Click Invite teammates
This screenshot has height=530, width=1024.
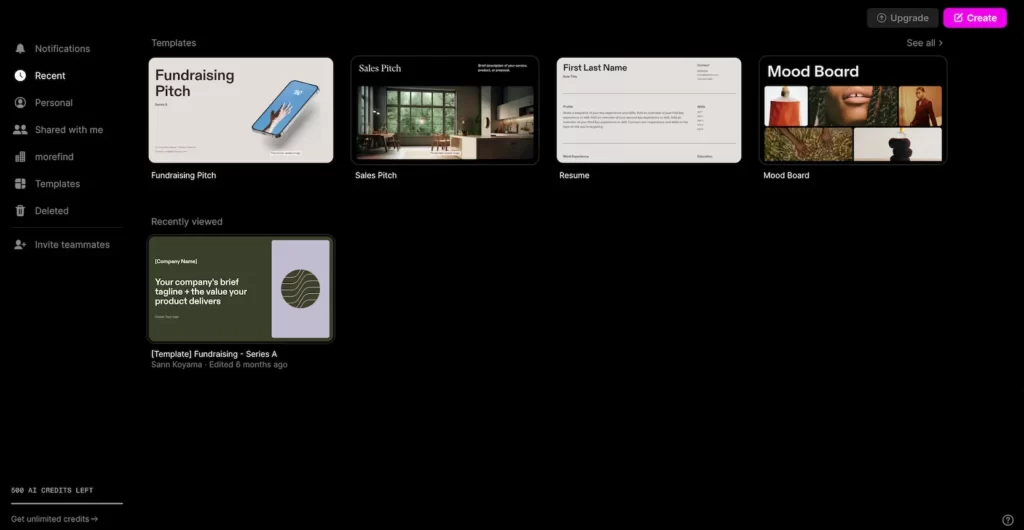tap(72, 245)
